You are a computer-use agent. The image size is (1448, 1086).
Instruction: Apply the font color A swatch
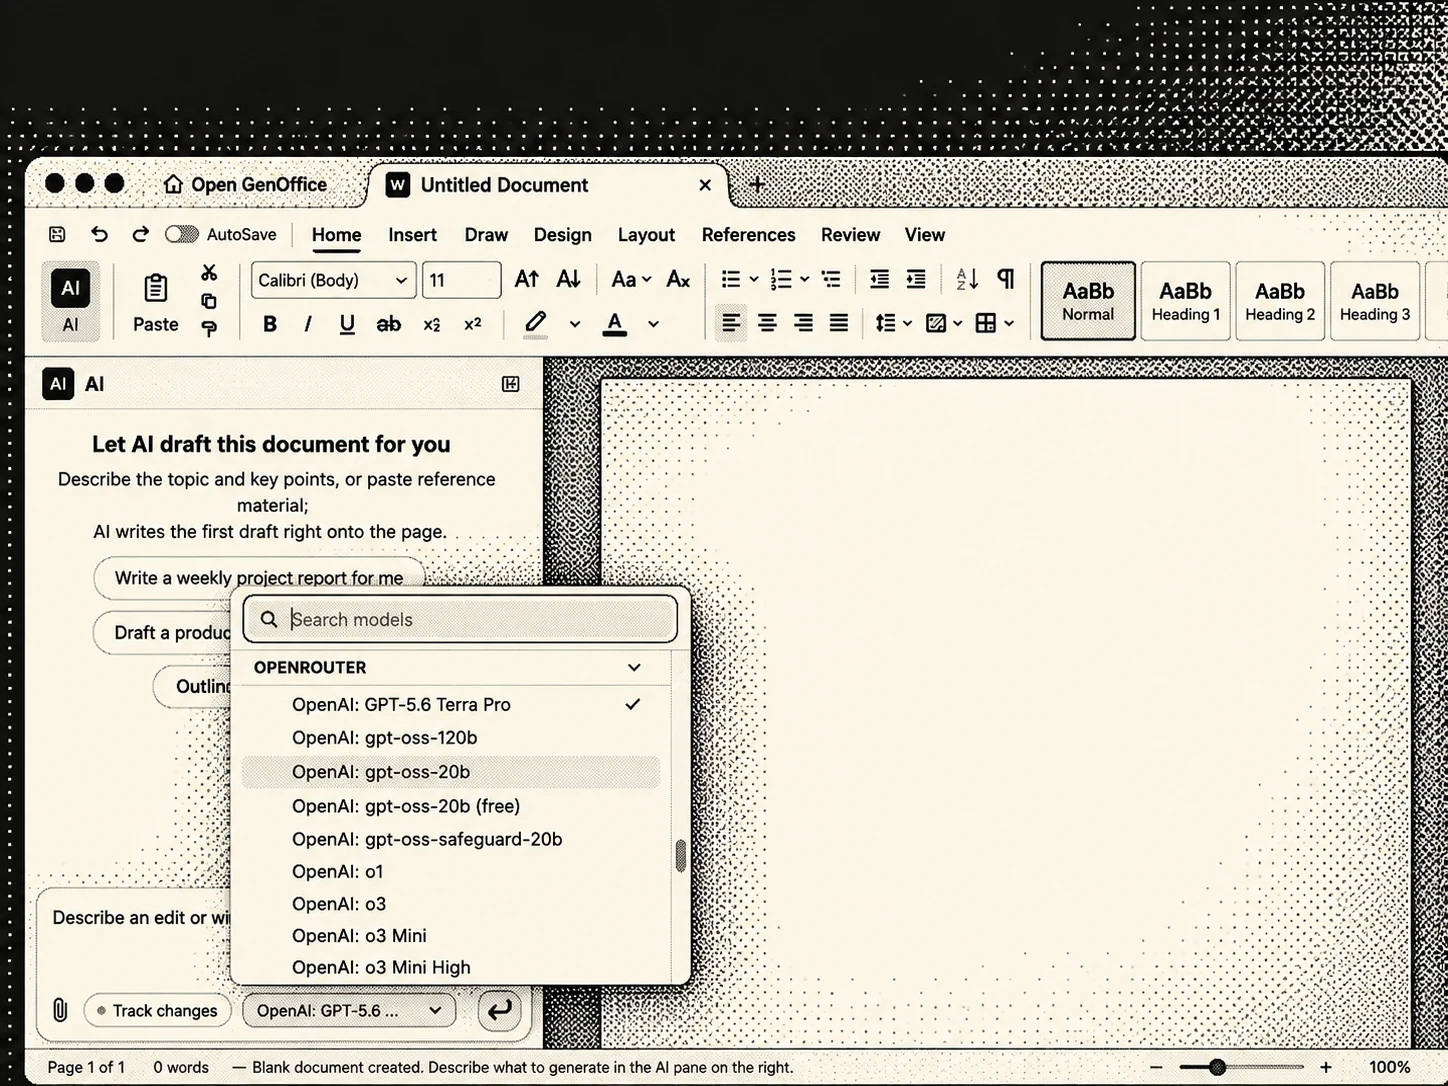point(615,324)
